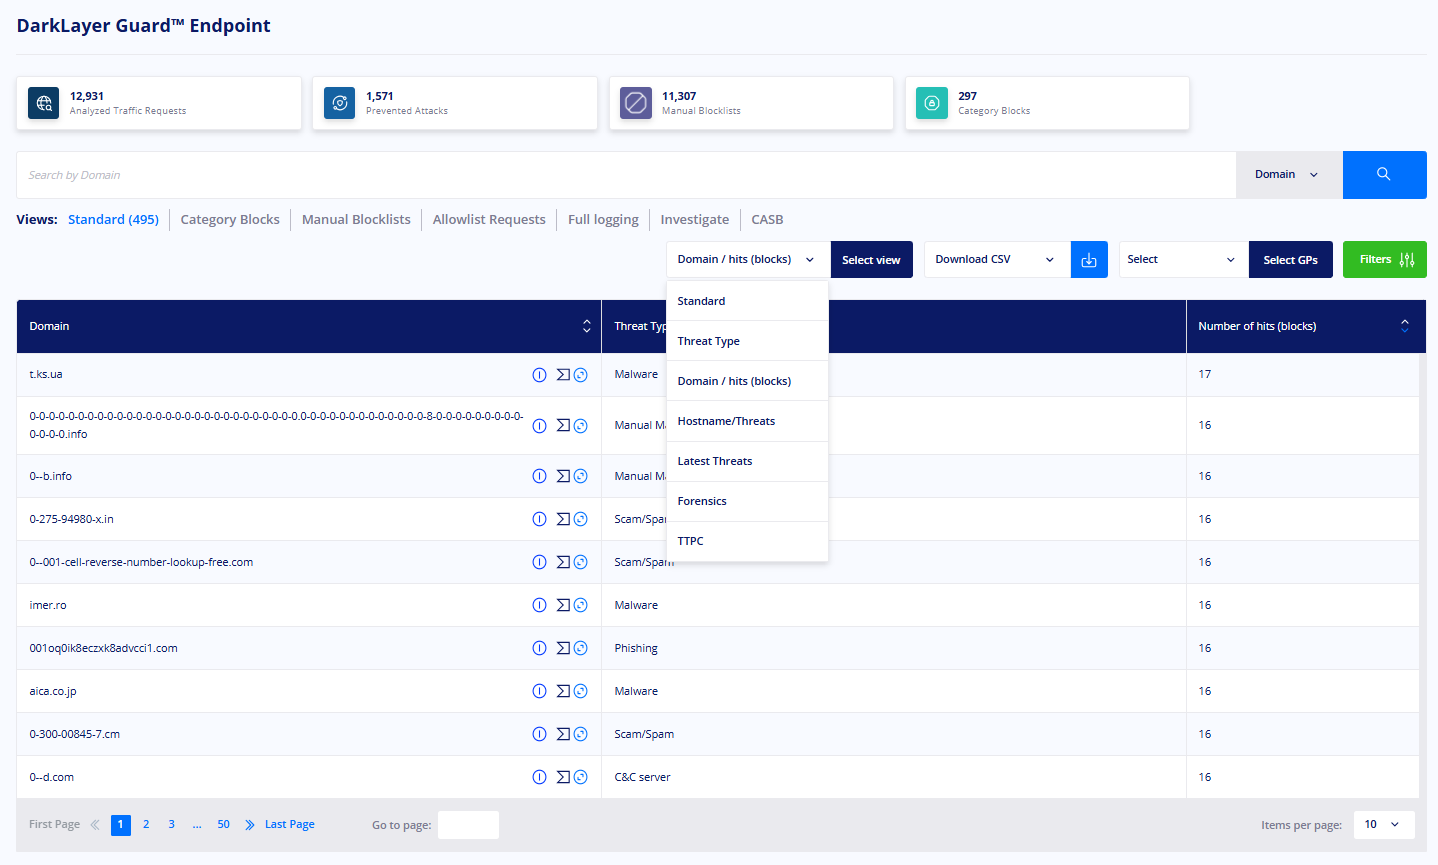
Task: Click the Go to page input box
Action: (x=468, y=825)
